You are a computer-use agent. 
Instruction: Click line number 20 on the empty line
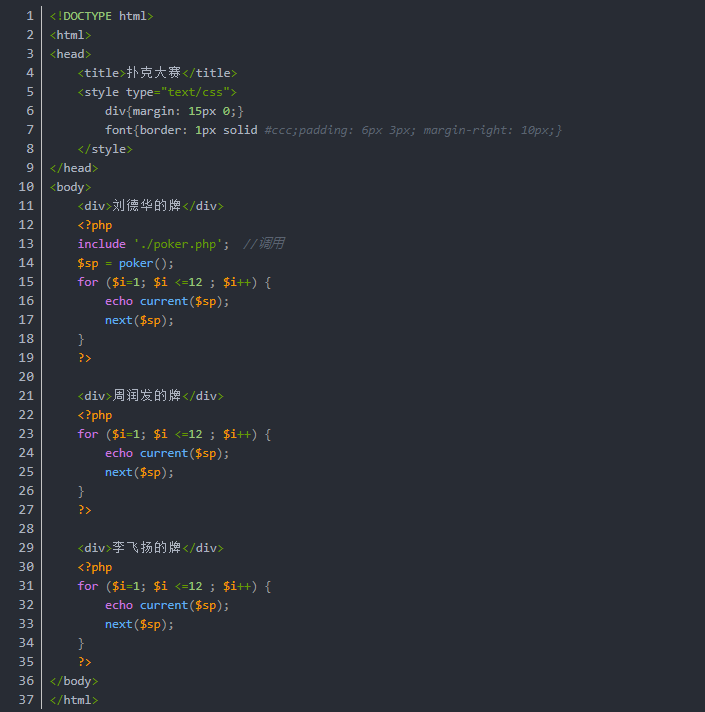(x=27, y=377)
